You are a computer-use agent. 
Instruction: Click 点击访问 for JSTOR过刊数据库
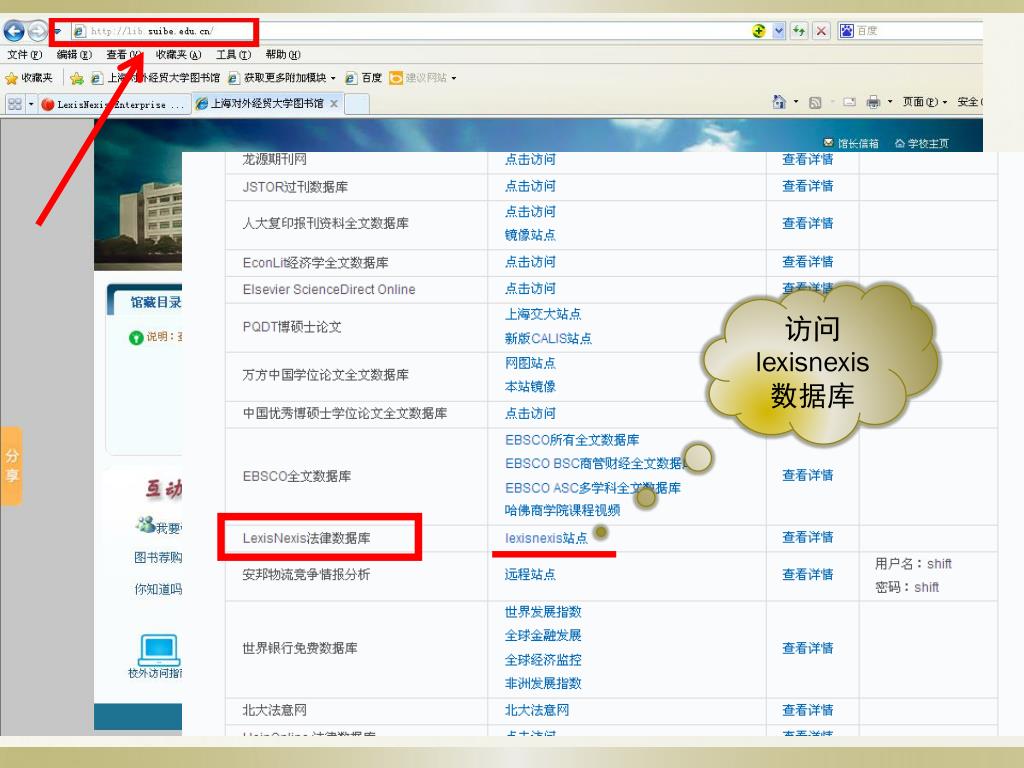[530, 186]
